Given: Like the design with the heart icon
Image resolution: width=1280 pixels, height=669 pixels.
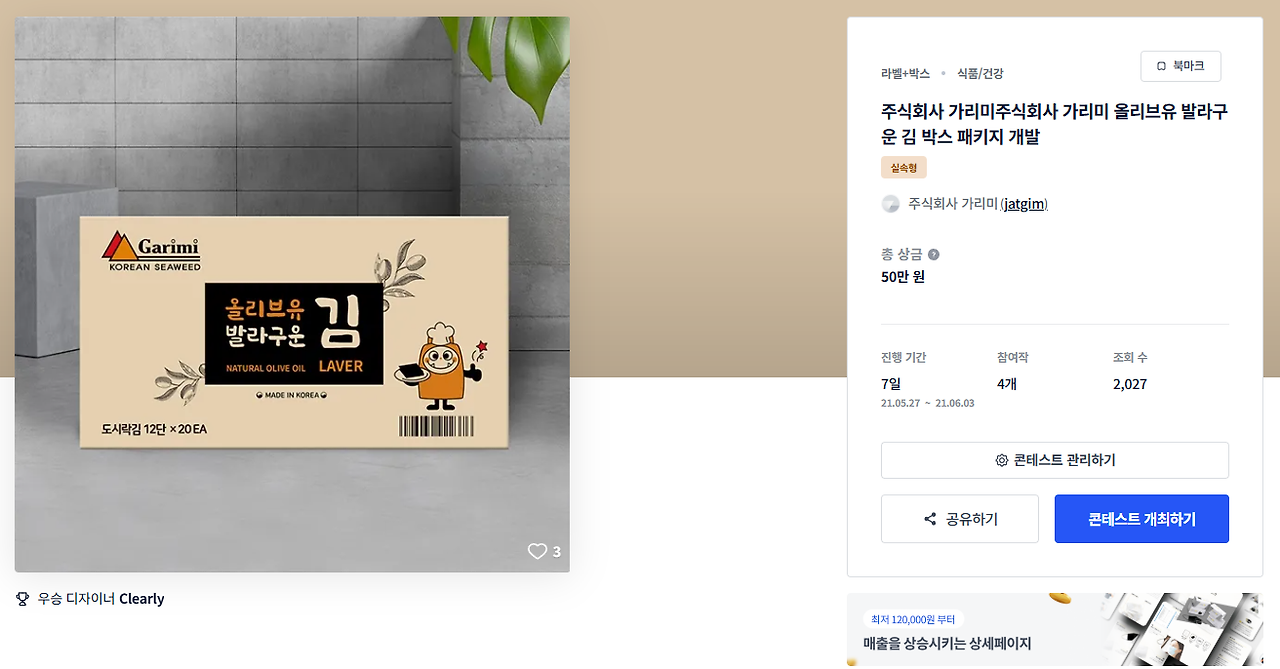Looking at the screenshot, I should [537, 551].
